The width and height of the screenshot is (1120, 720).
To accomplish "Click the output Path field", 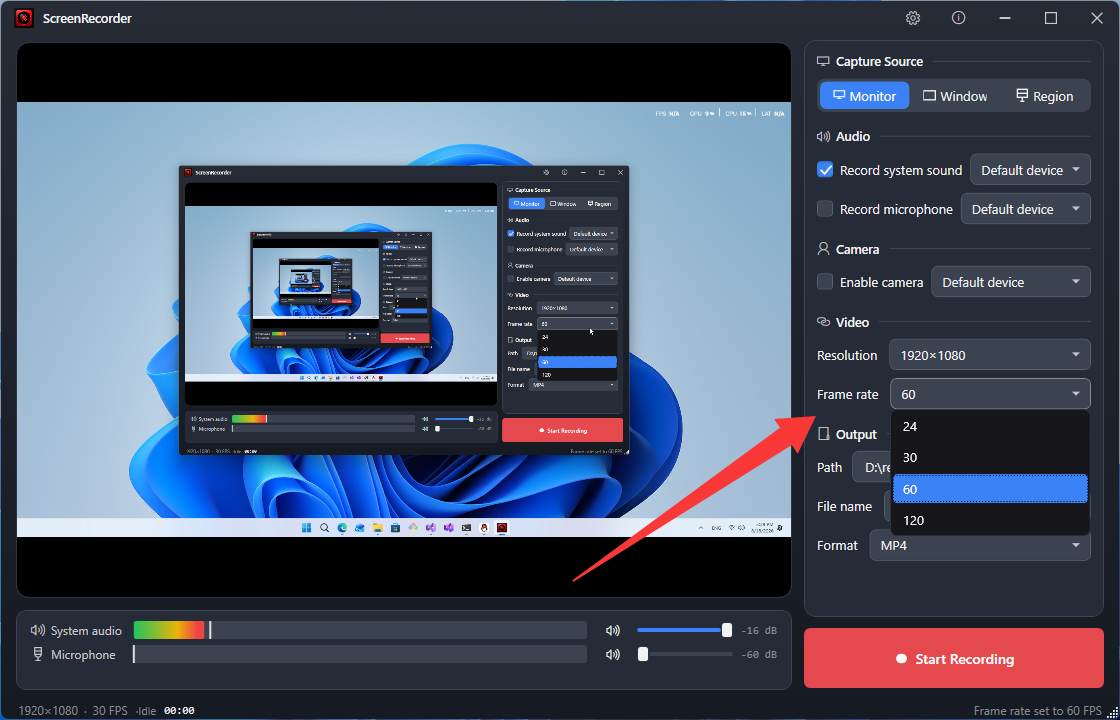I will click(872, 467).
